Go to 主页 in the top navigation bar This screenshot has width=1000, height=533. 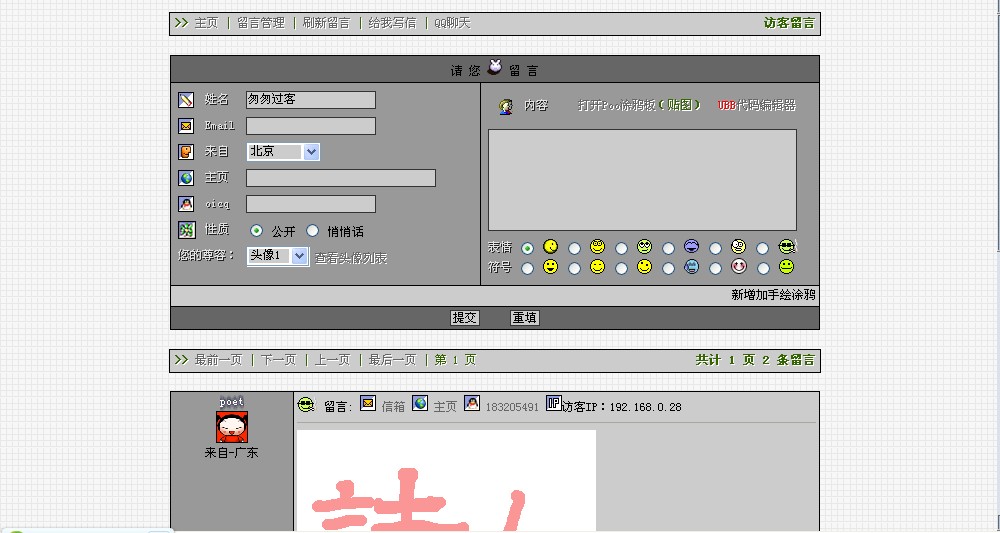tap(206, 23)
